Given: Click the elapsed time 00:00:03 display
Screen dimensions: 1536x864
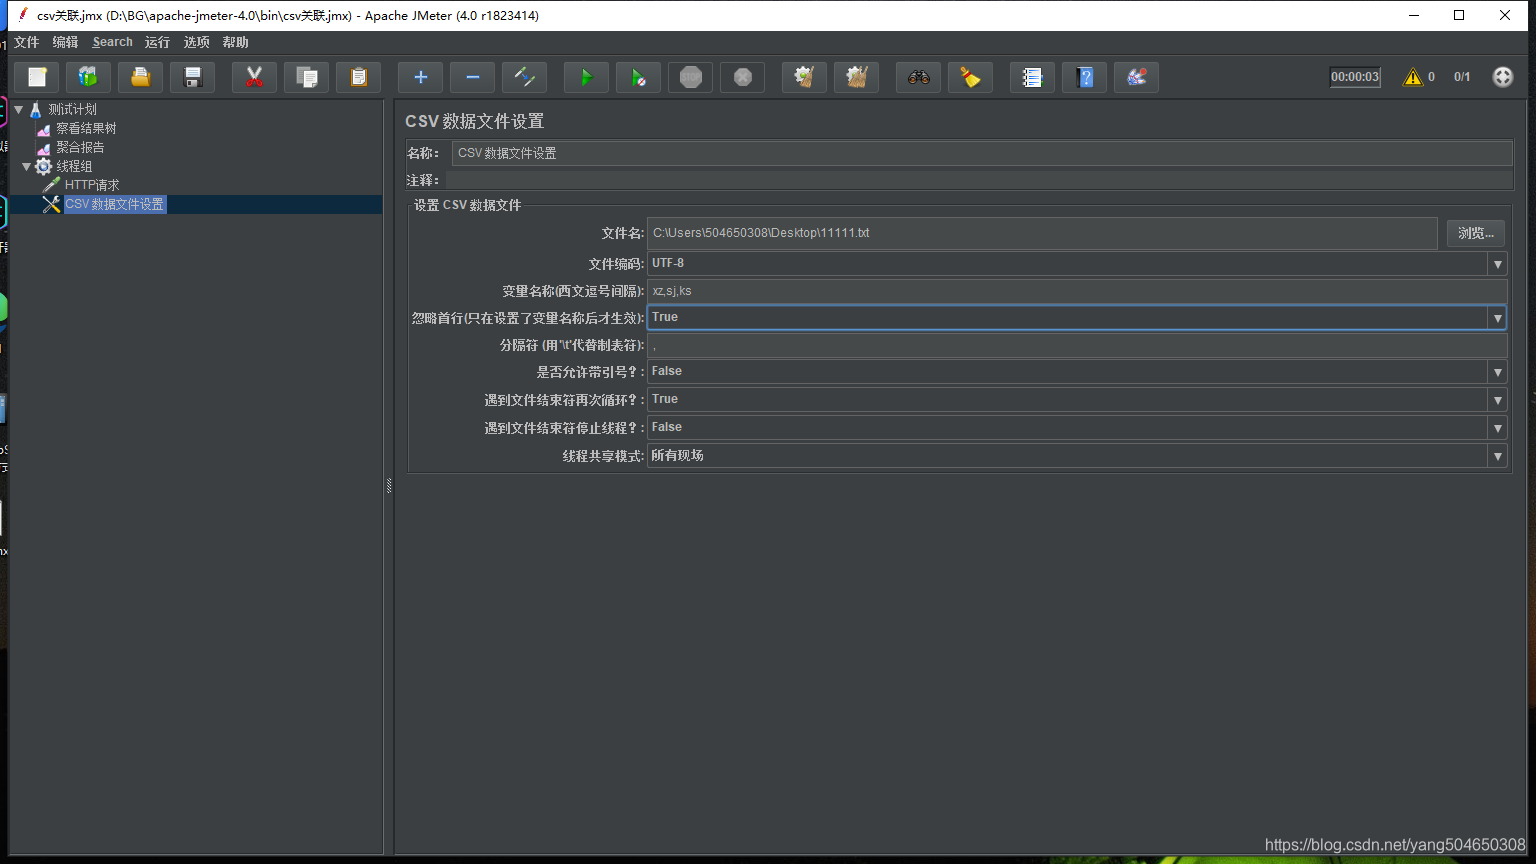Looking at the screenshot, I should tap(1355, 77).
